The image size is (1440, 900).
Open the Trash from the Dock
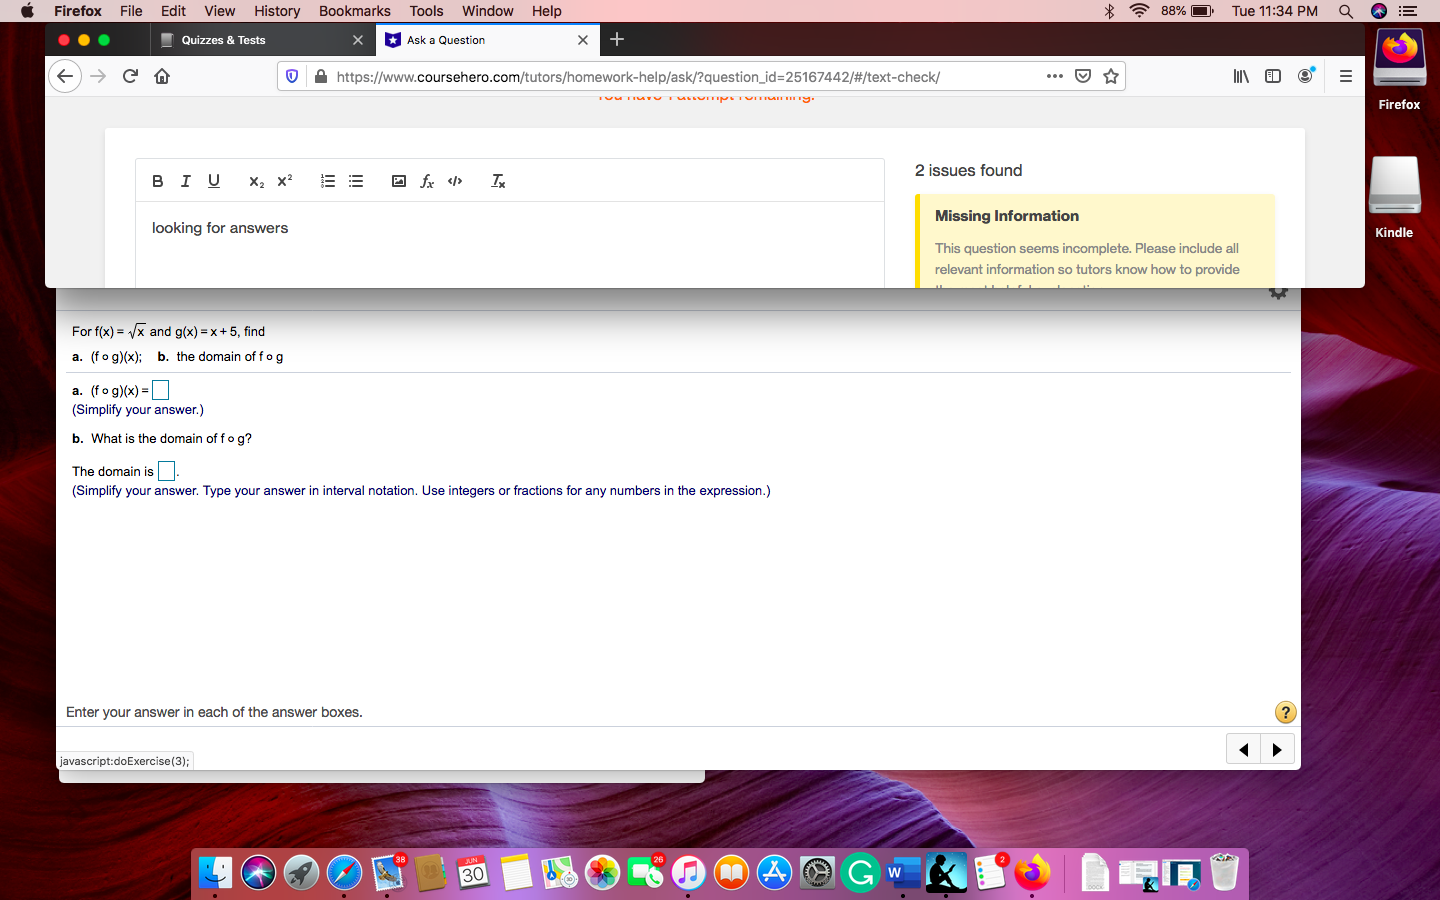click(1224, 873)
